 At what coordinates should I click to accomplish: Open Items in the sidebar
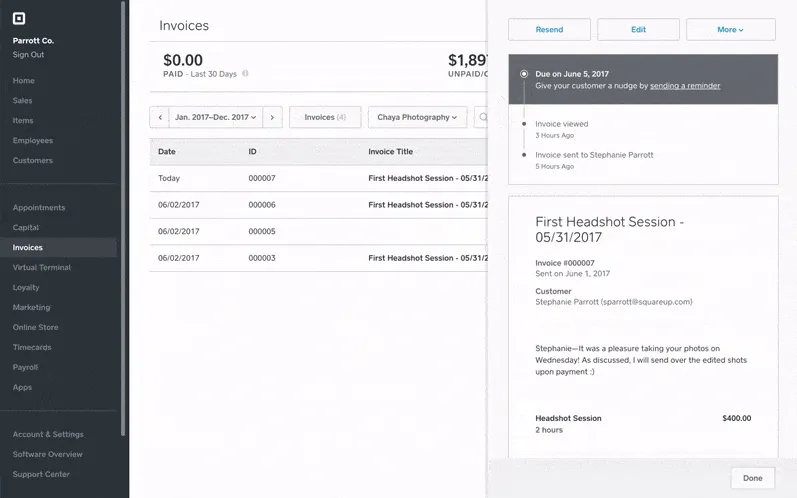[x=23, y=120]
